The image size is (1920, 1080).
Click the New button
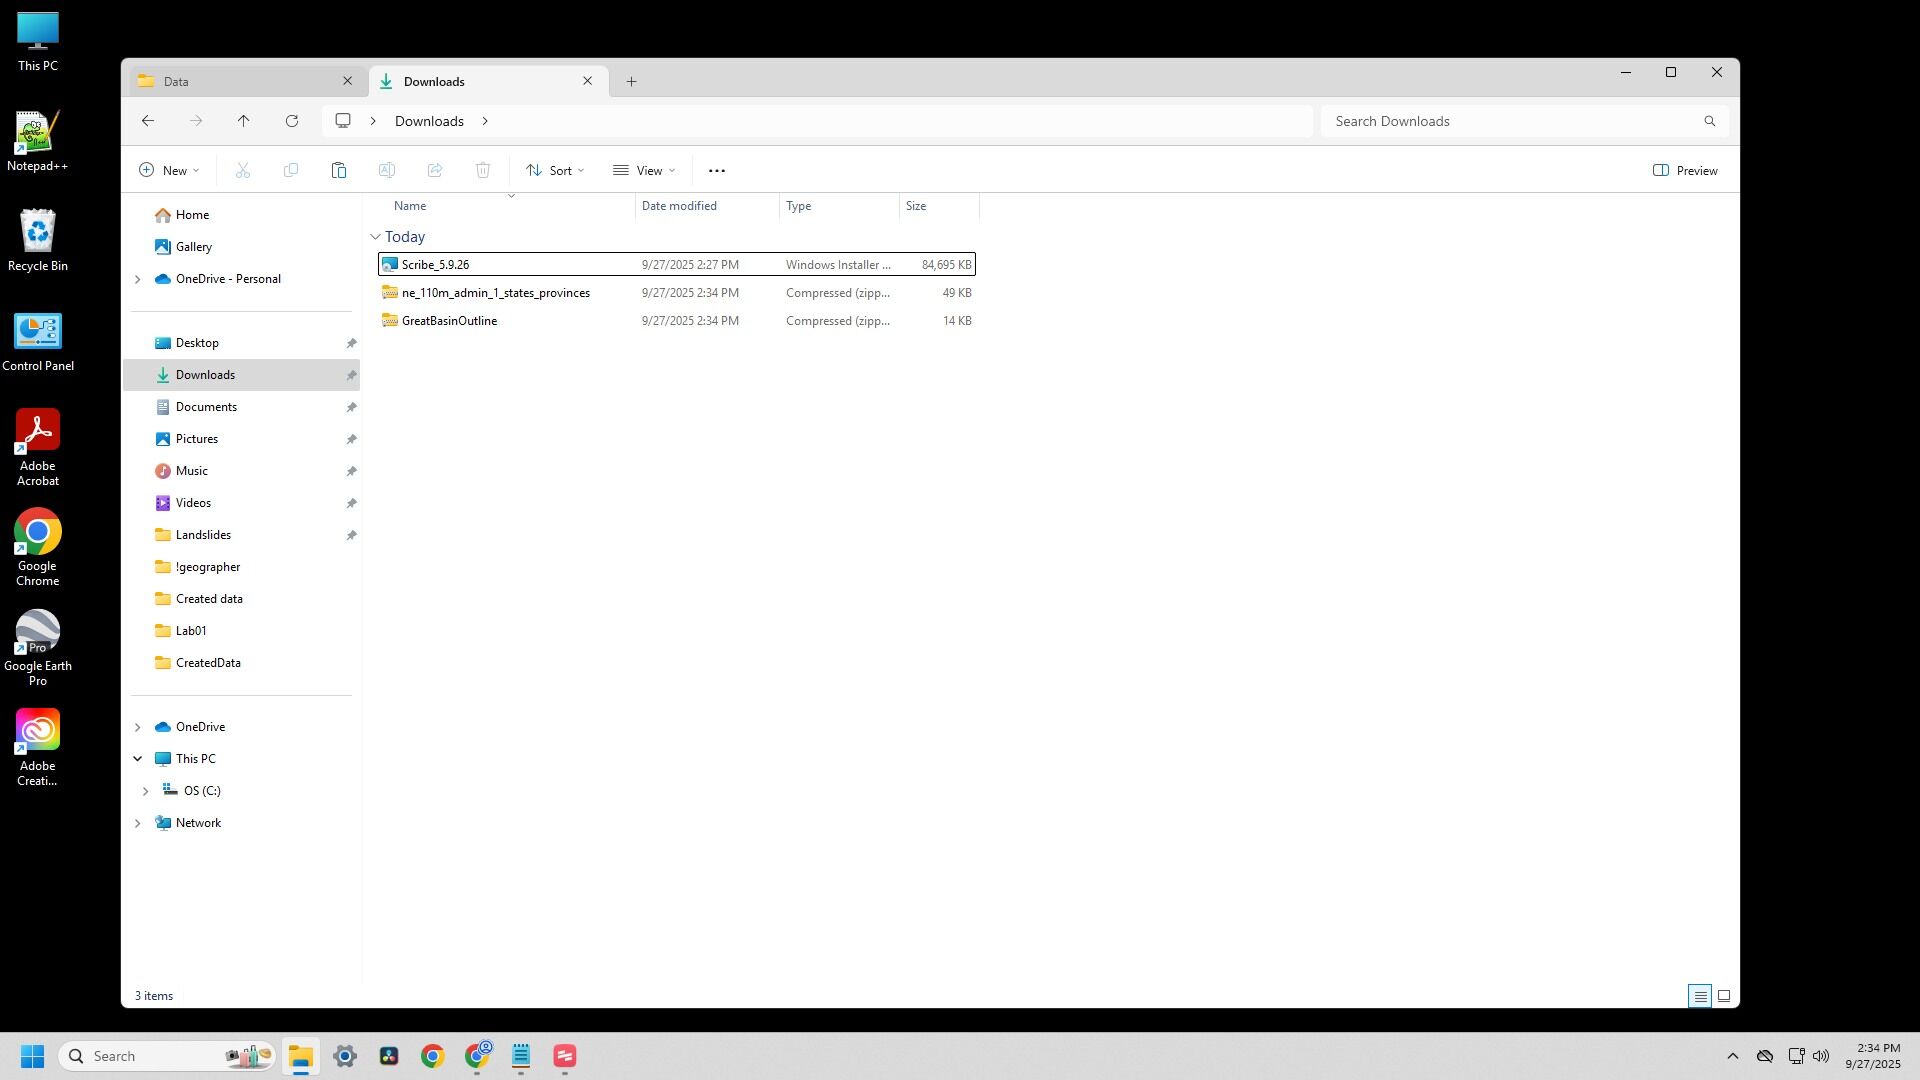coord(169,171)
